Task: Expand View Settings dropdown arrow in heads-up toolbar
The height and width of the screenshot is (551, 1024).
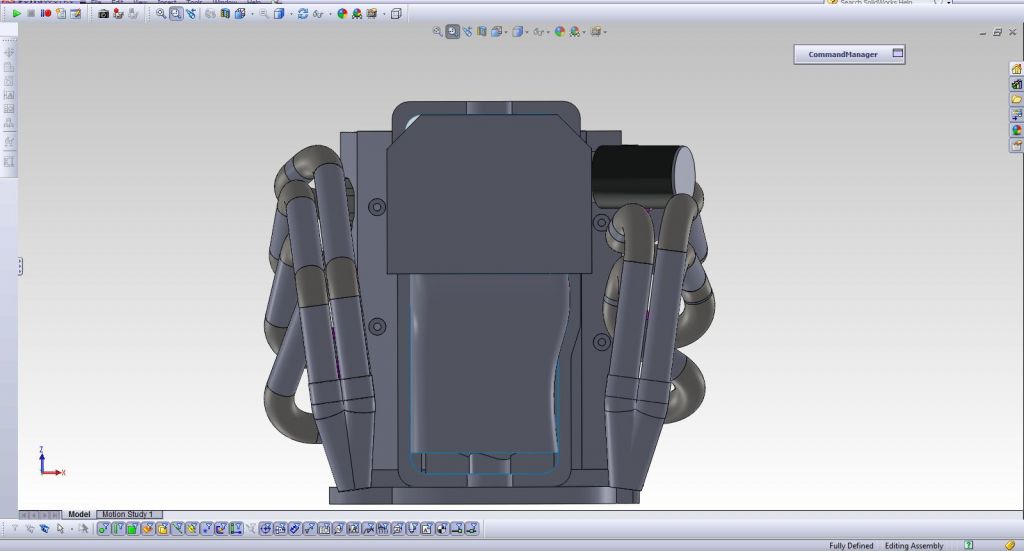Action: (606, 32)
